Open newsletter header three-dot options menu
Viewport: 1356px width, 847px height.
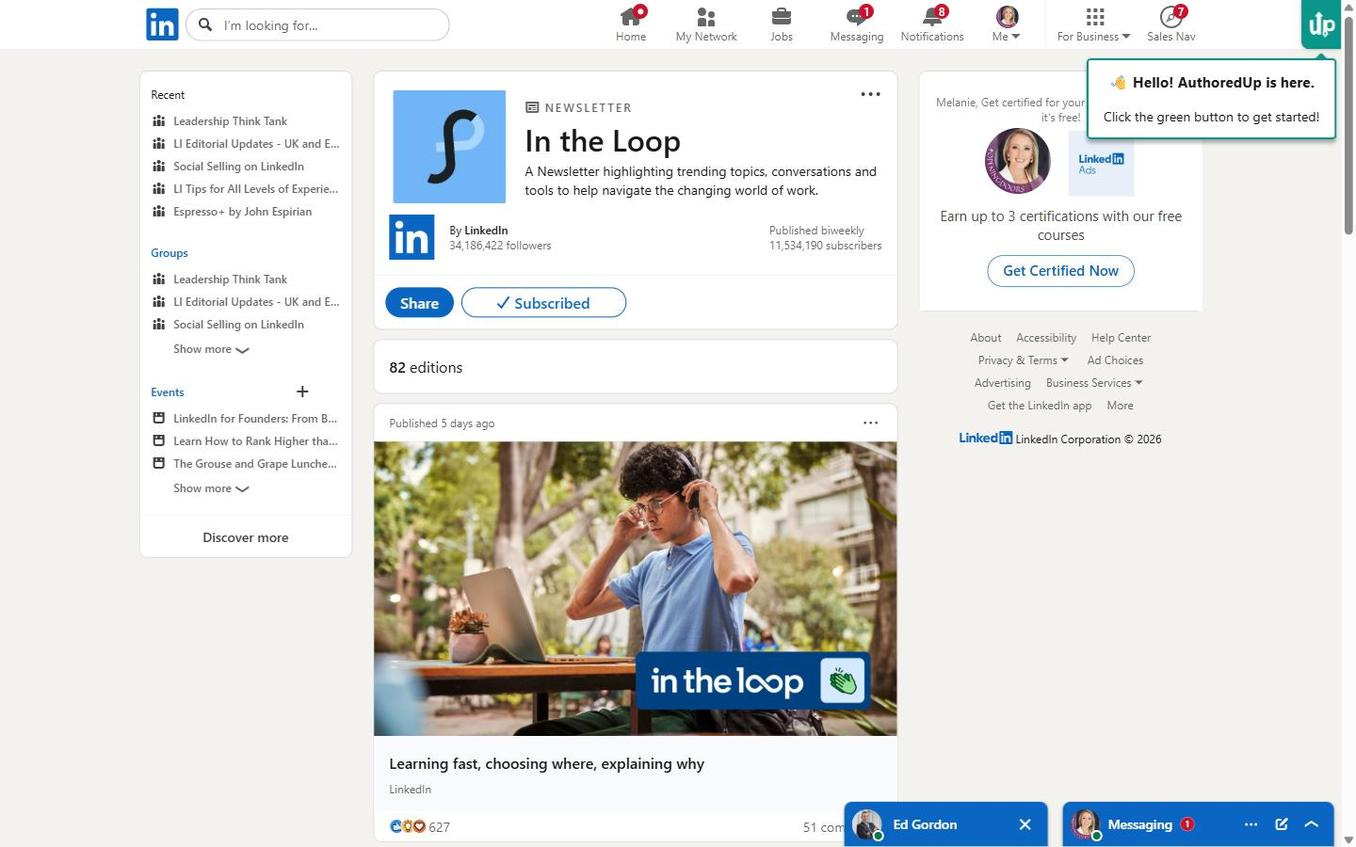pos(871,94)
